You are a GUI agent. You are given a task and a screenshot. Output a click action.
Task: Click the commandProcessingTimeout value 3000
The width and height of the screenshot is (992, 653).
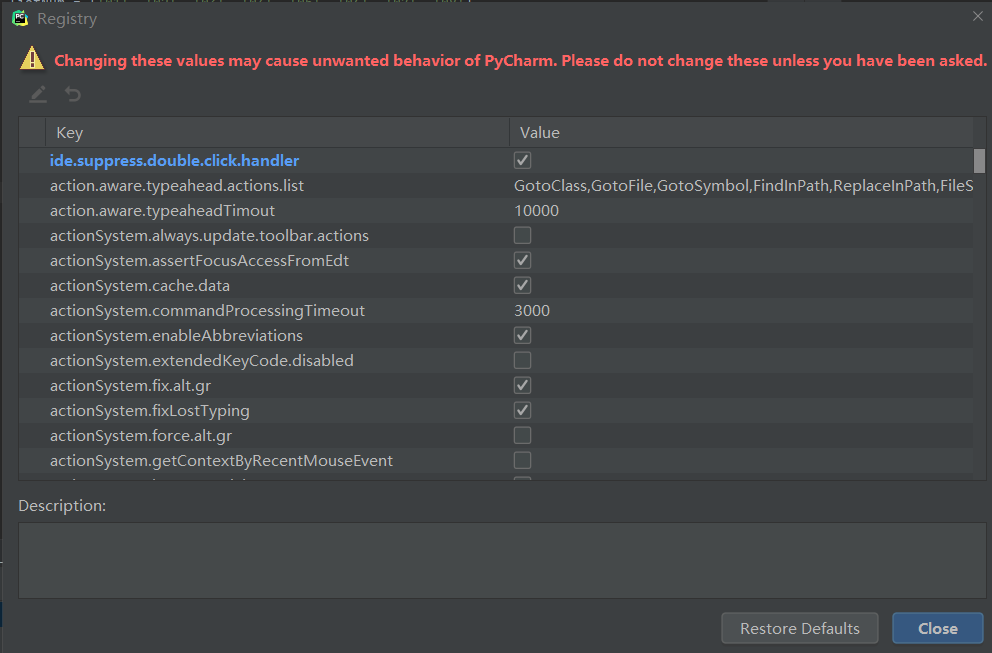[x=532, y=310]
